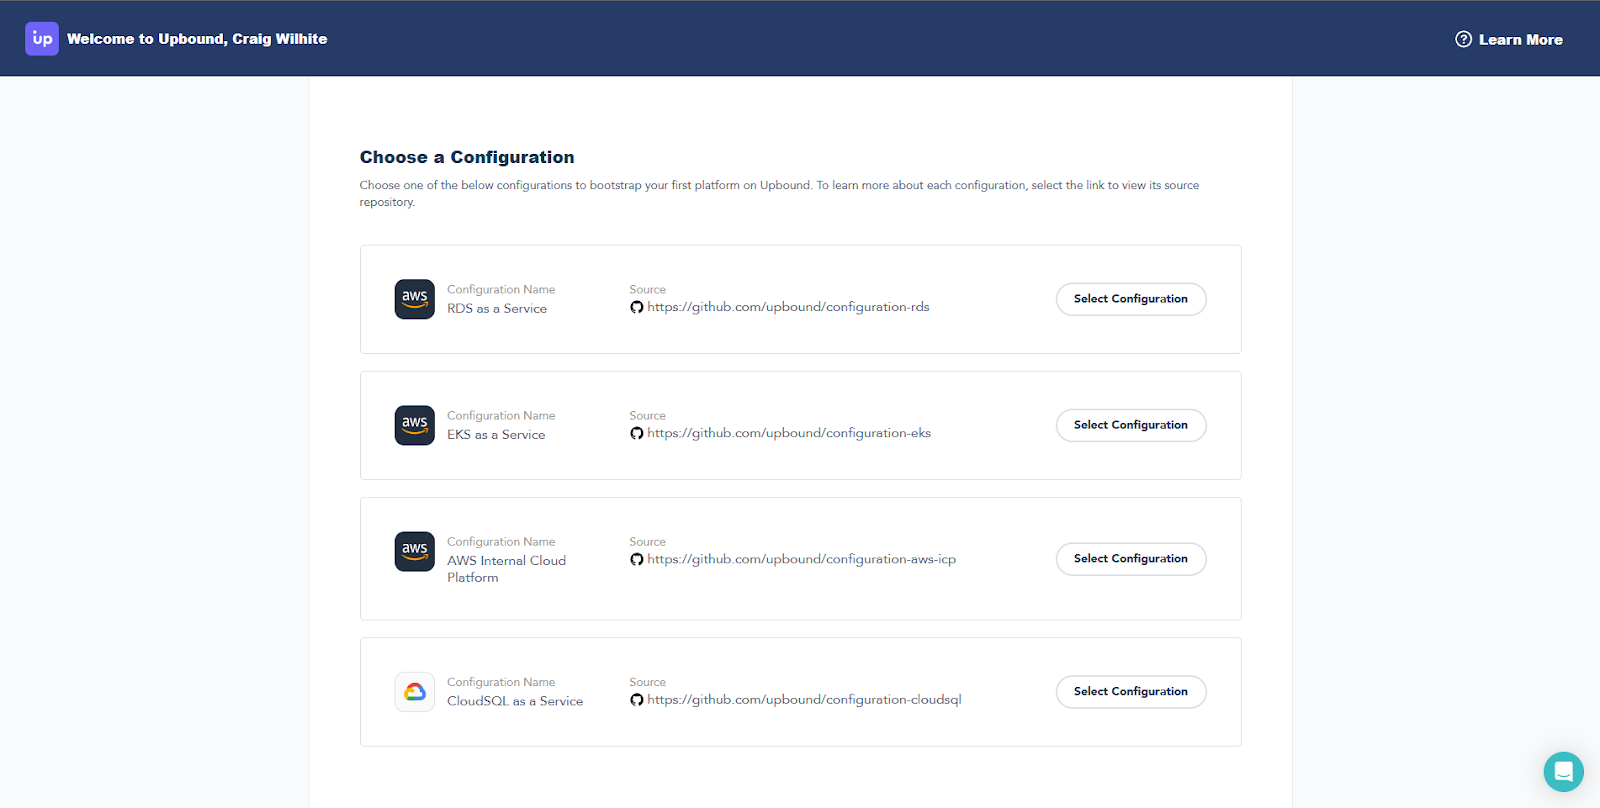
Task: Click the Learn More question mark icon
Action: tap(1463, 40)
